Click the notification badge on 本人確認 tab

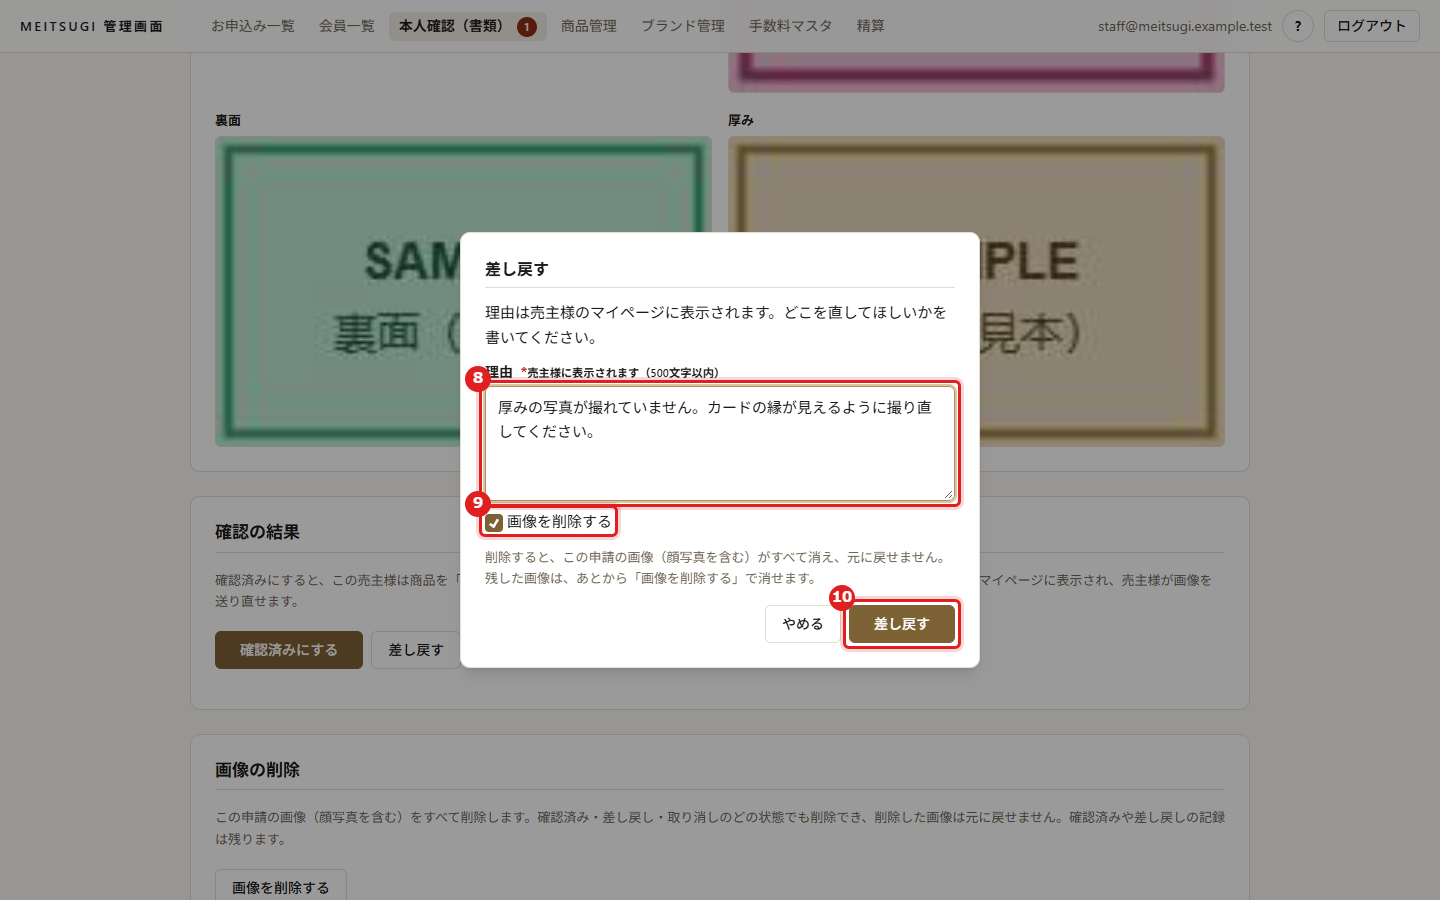(527, 27)
